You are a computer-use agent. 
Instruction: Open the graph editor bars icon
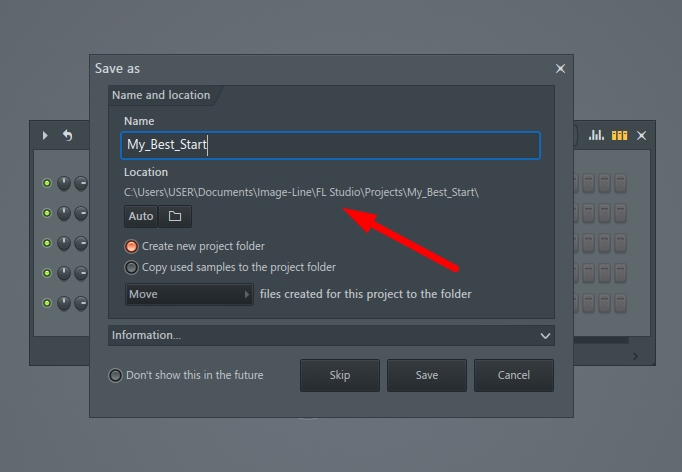pyautogui.click(x=596, y=135)
